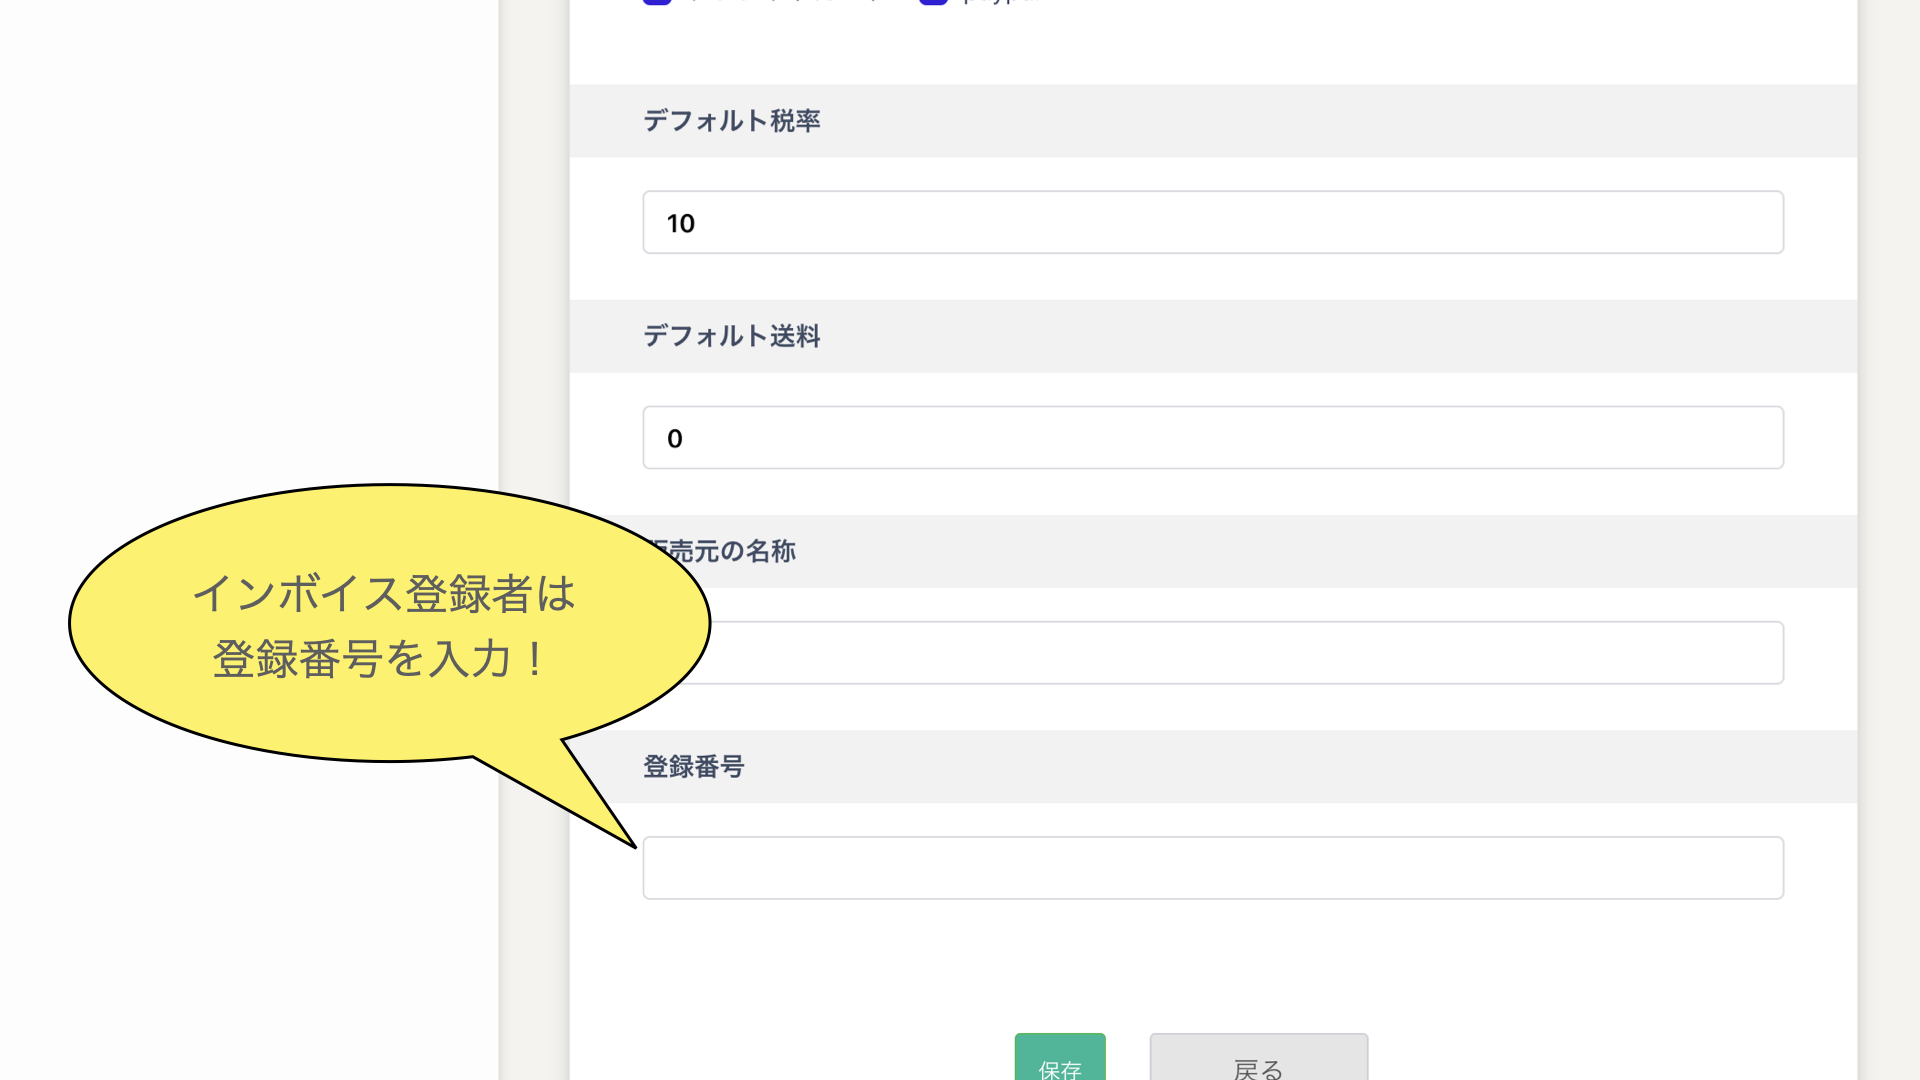
Task: Focus the デフォルト送料 input field
Action: pyautogui.click(x=1212, y=437)
